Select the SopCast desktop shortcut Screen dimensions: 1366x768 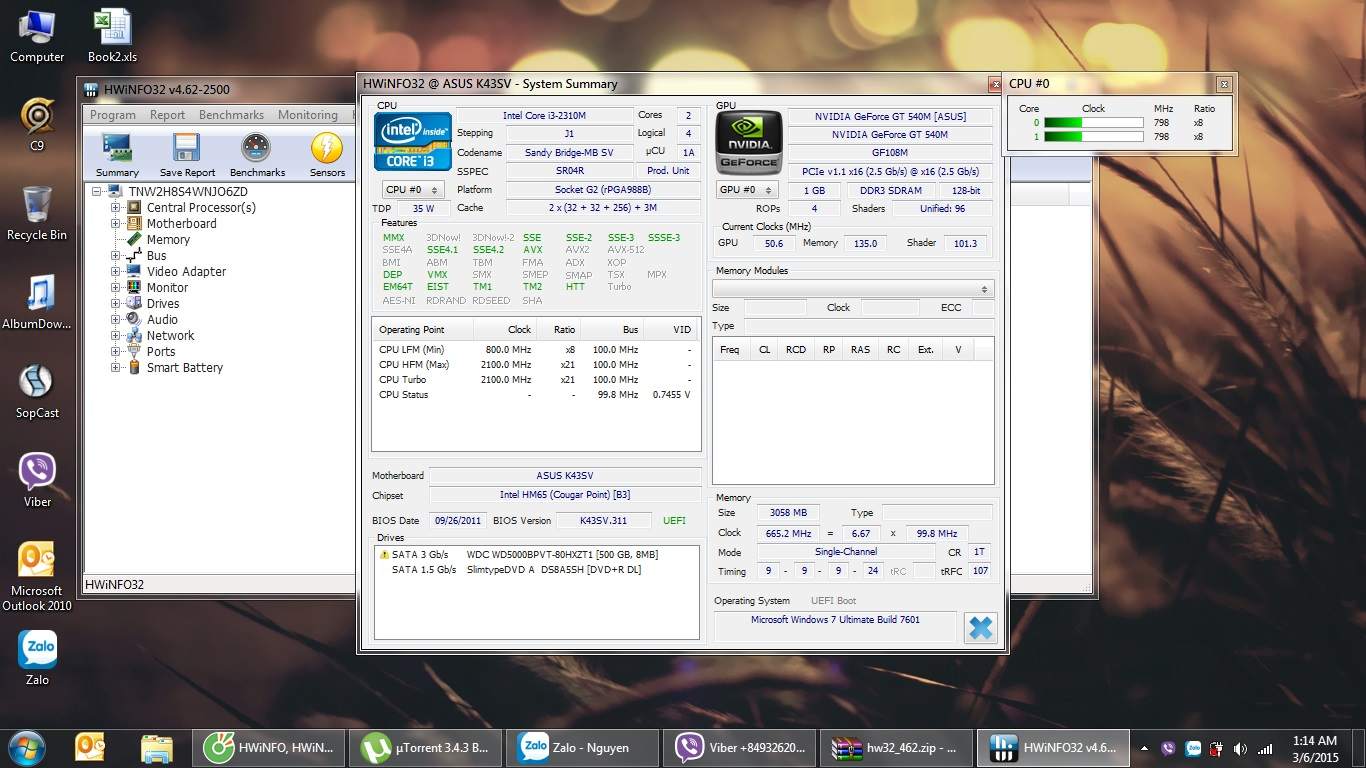coord(37,391)
